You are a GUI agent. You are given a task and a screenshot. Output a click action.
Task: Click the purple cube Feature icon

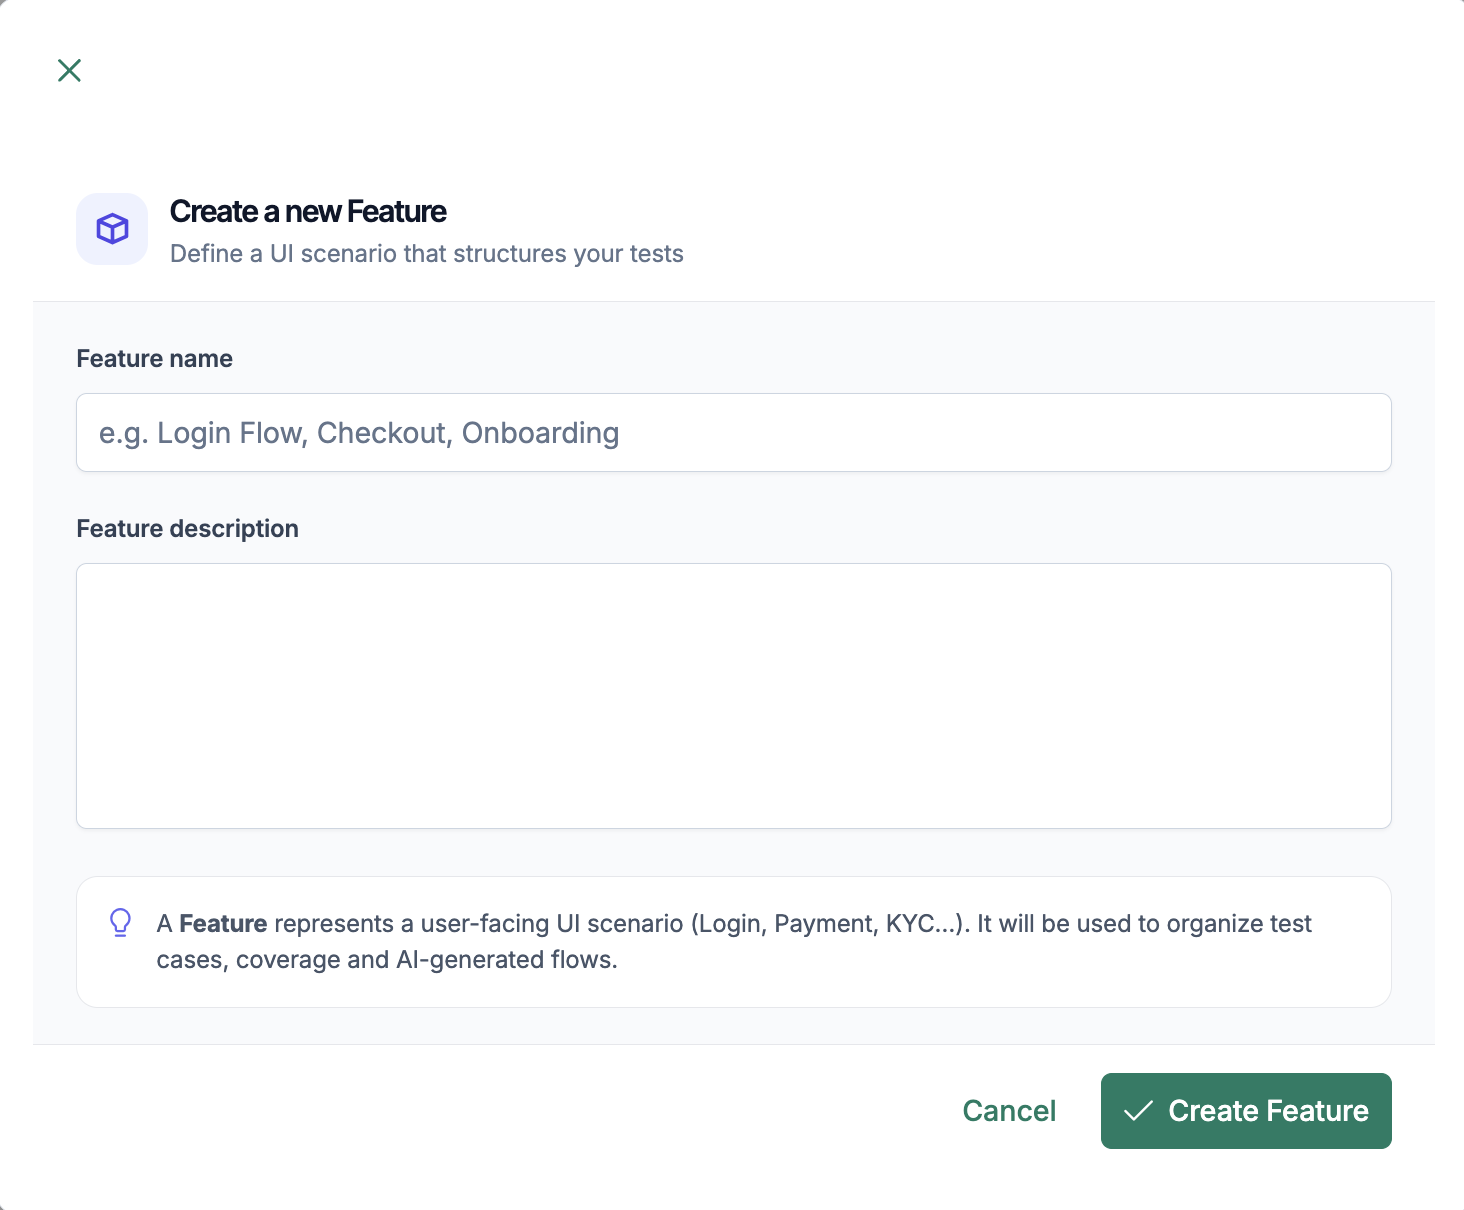point(112,229)
